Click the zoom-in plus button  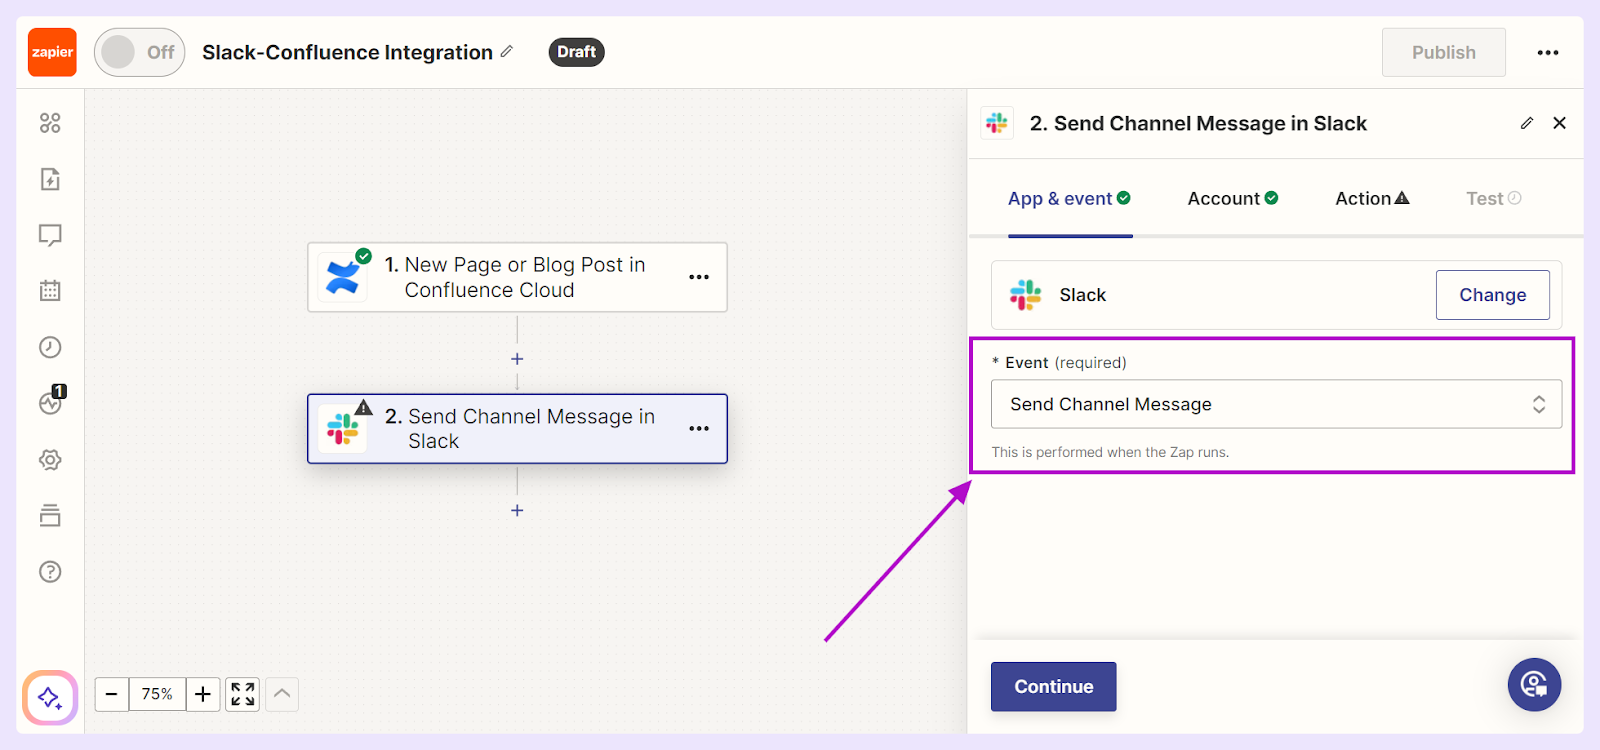[x=203, y=694]
